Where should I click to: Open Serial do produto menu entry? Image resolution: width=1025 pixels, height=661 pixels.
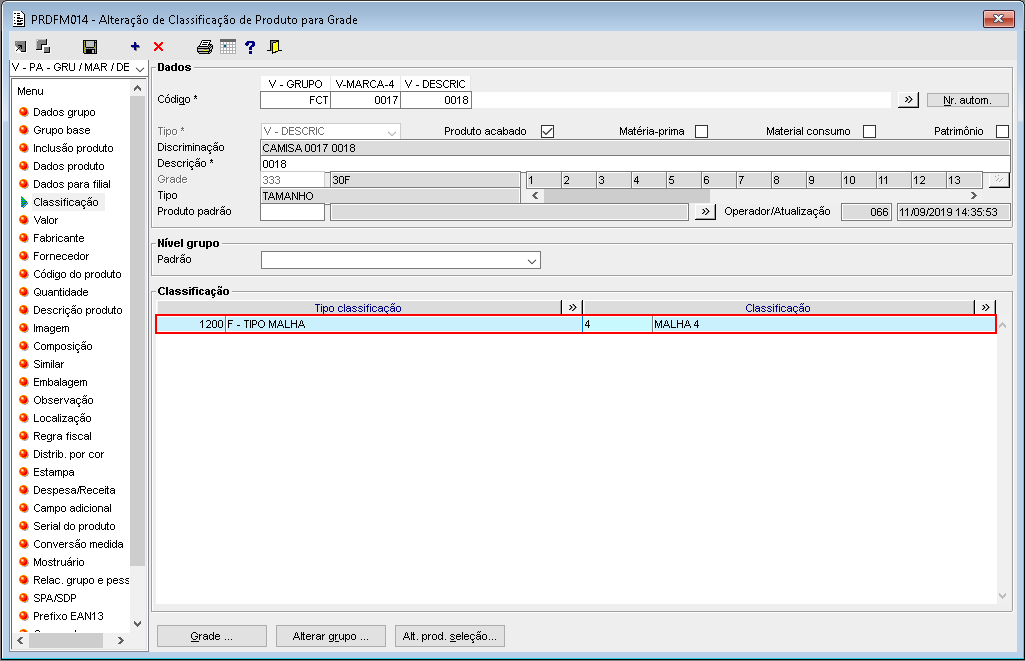[74, 526]
